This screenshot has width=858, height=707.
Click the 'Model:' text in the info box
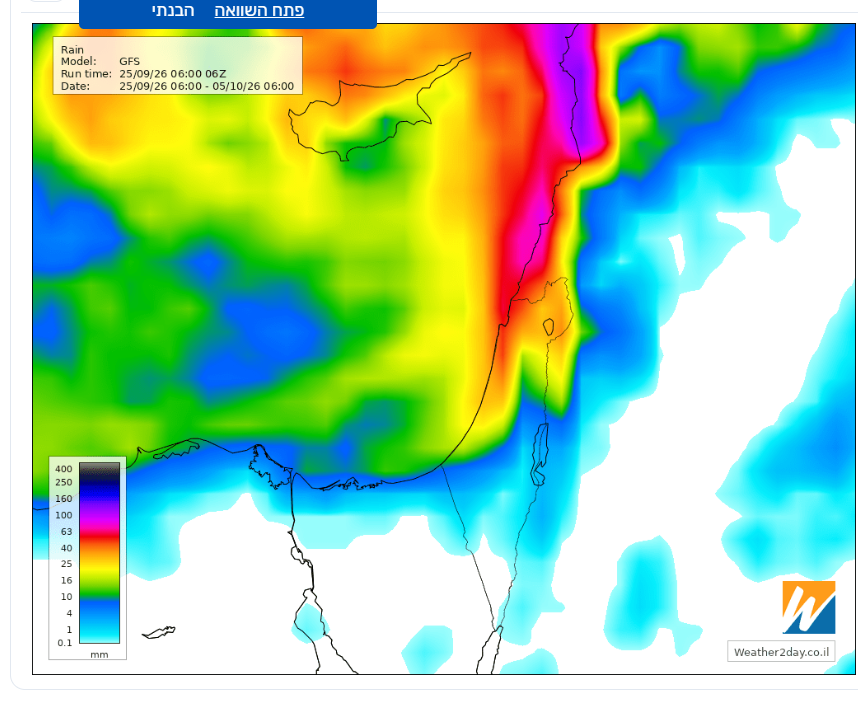click(78, 61)
